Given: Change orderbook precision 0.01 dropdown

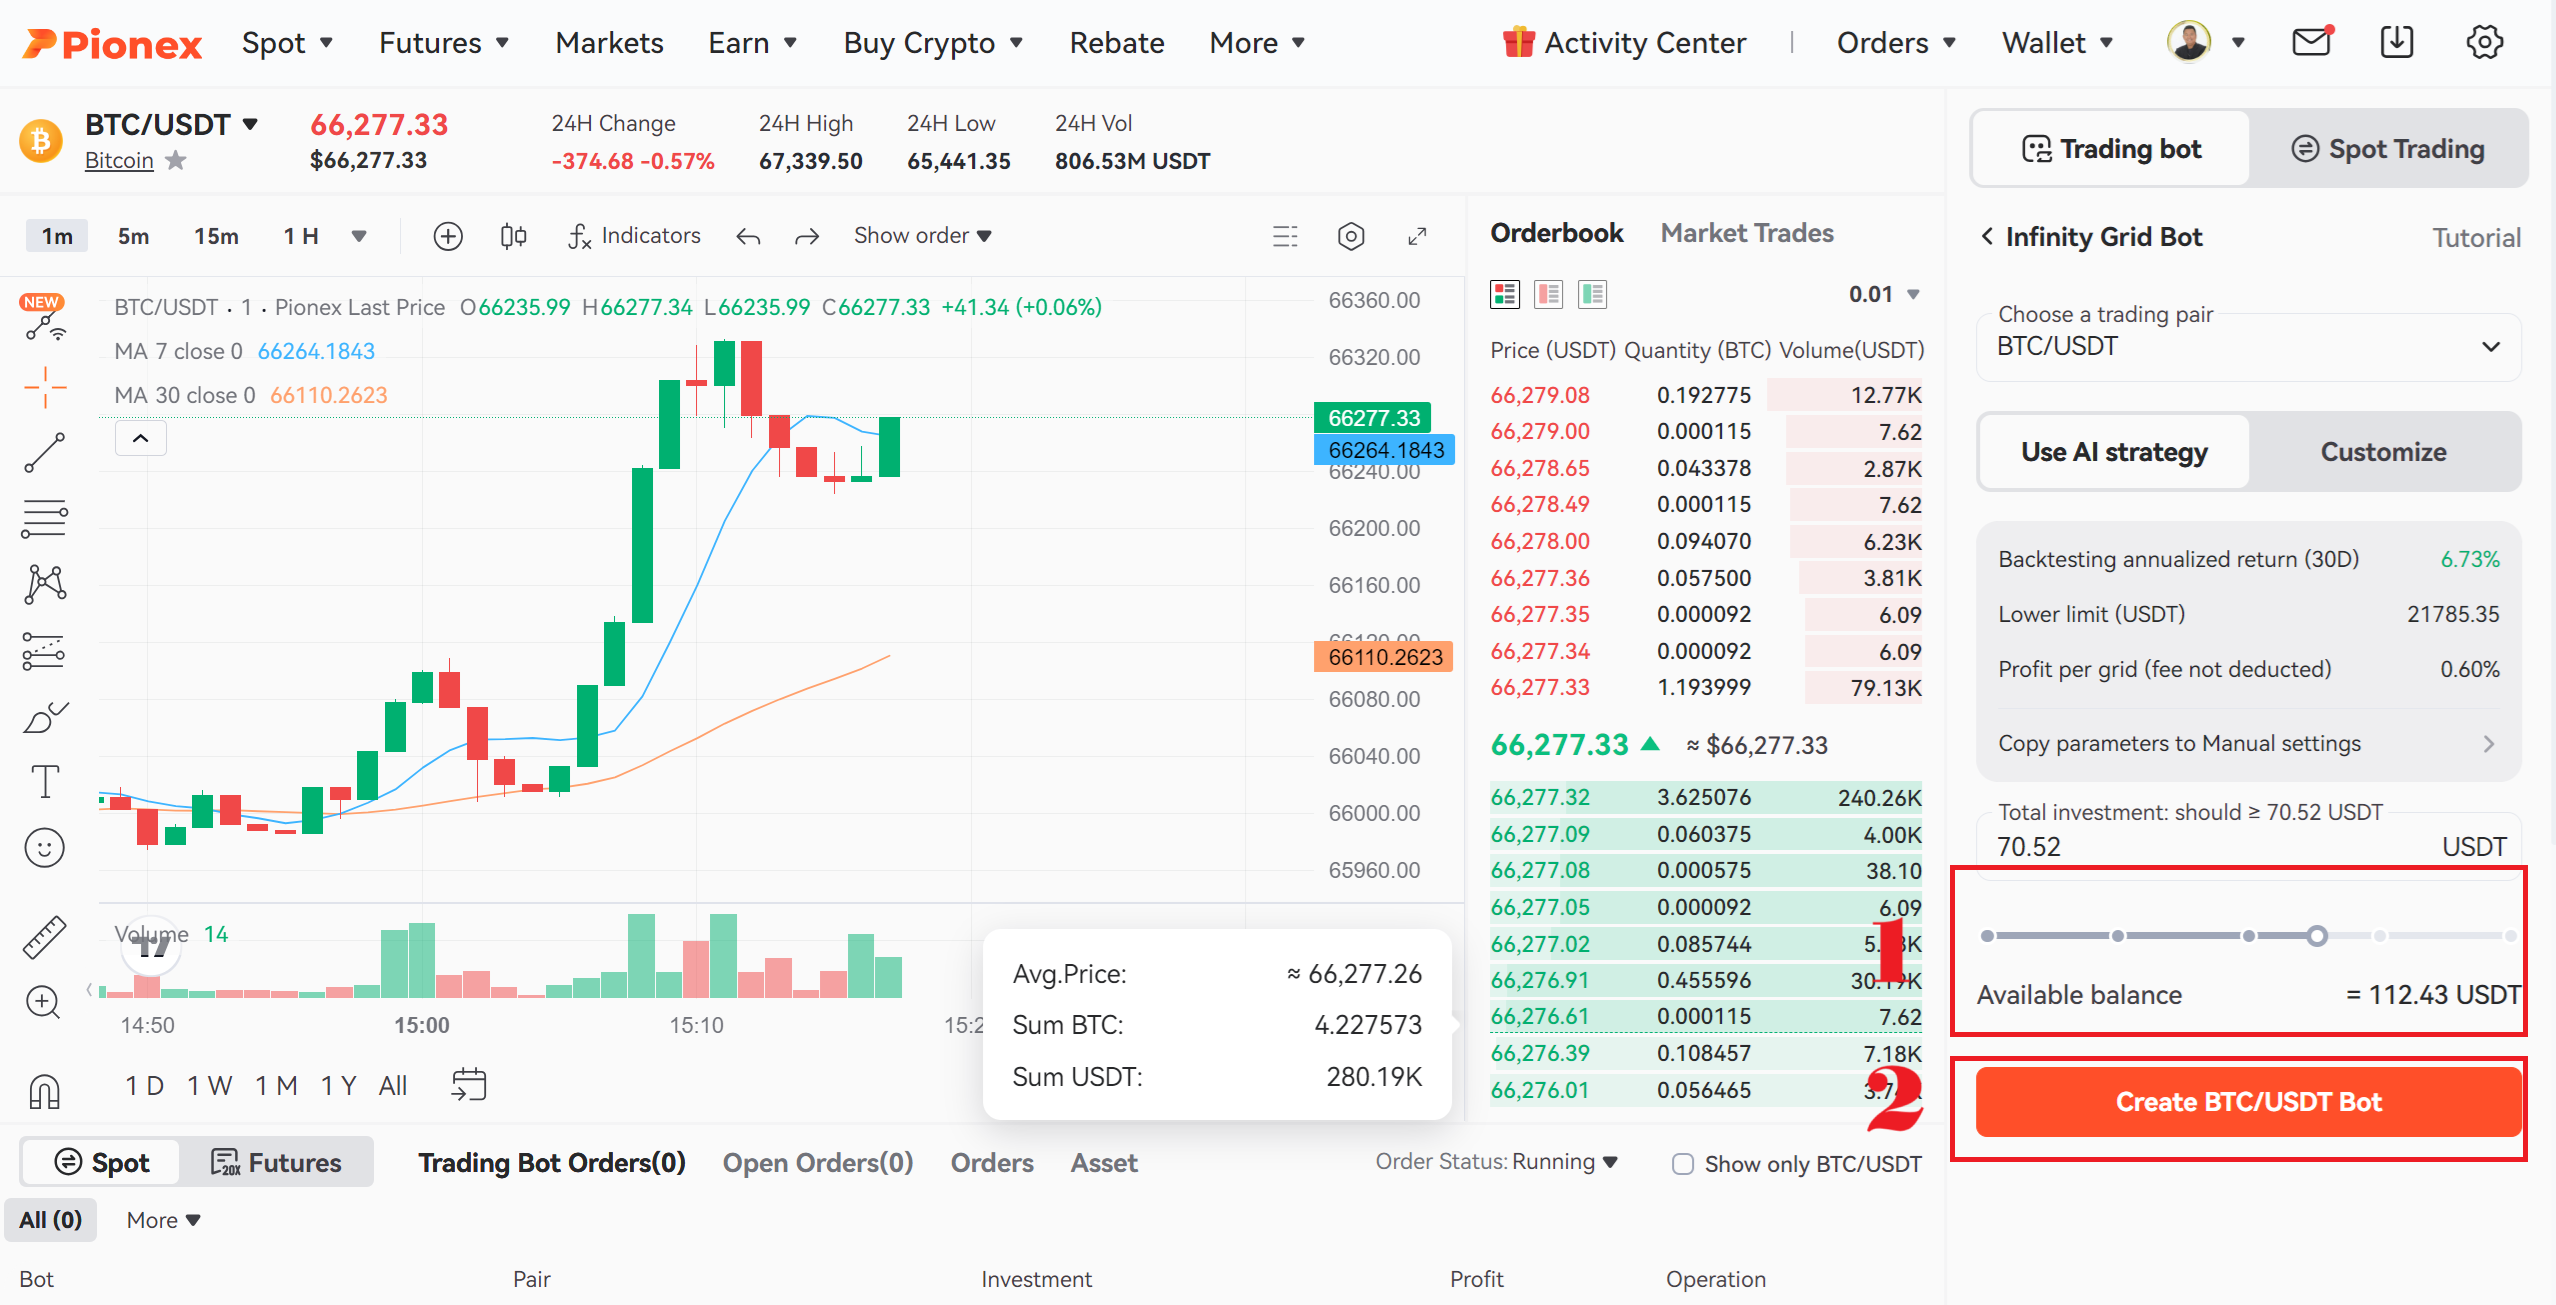Looking at the screenshot, I should [1884, 294].
